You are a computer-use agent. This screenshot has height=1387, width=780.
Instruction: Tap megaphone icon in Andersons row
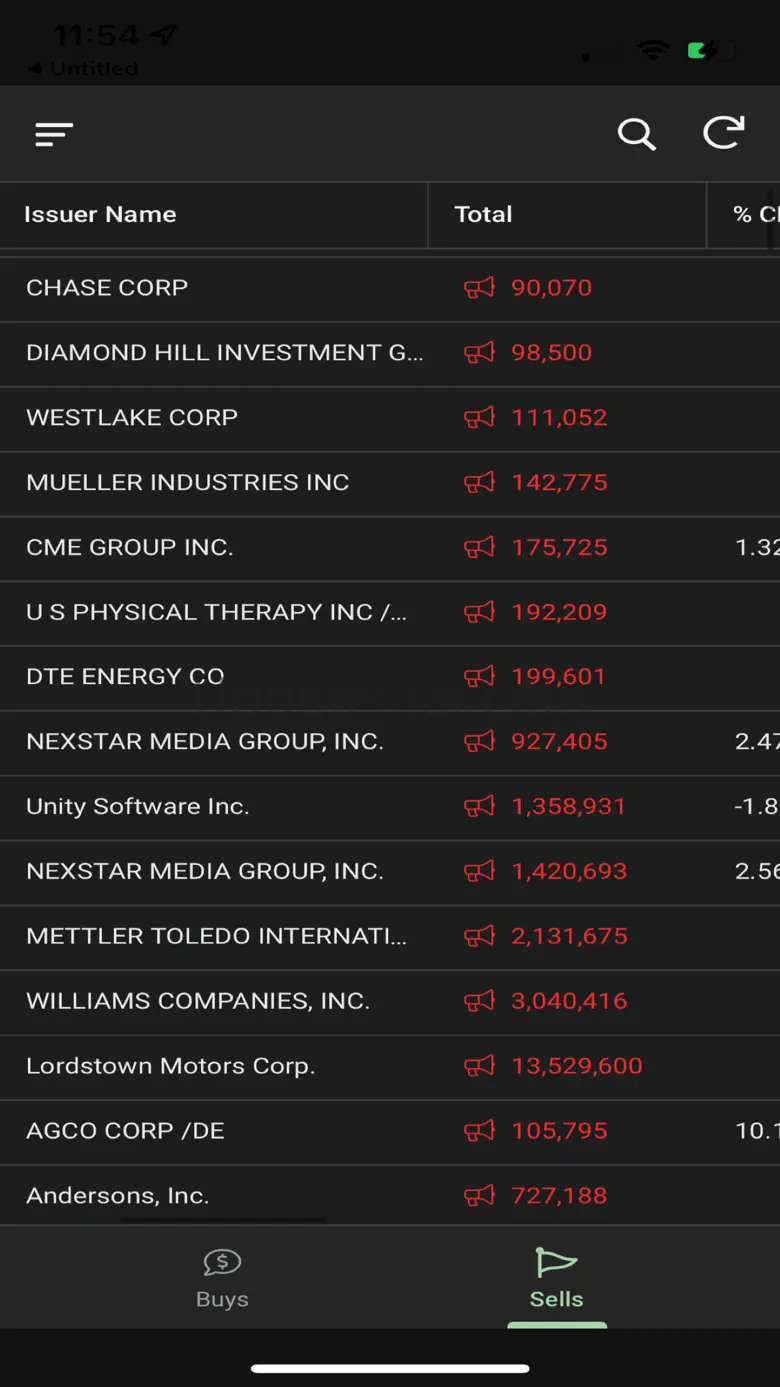coord(479,1196)
